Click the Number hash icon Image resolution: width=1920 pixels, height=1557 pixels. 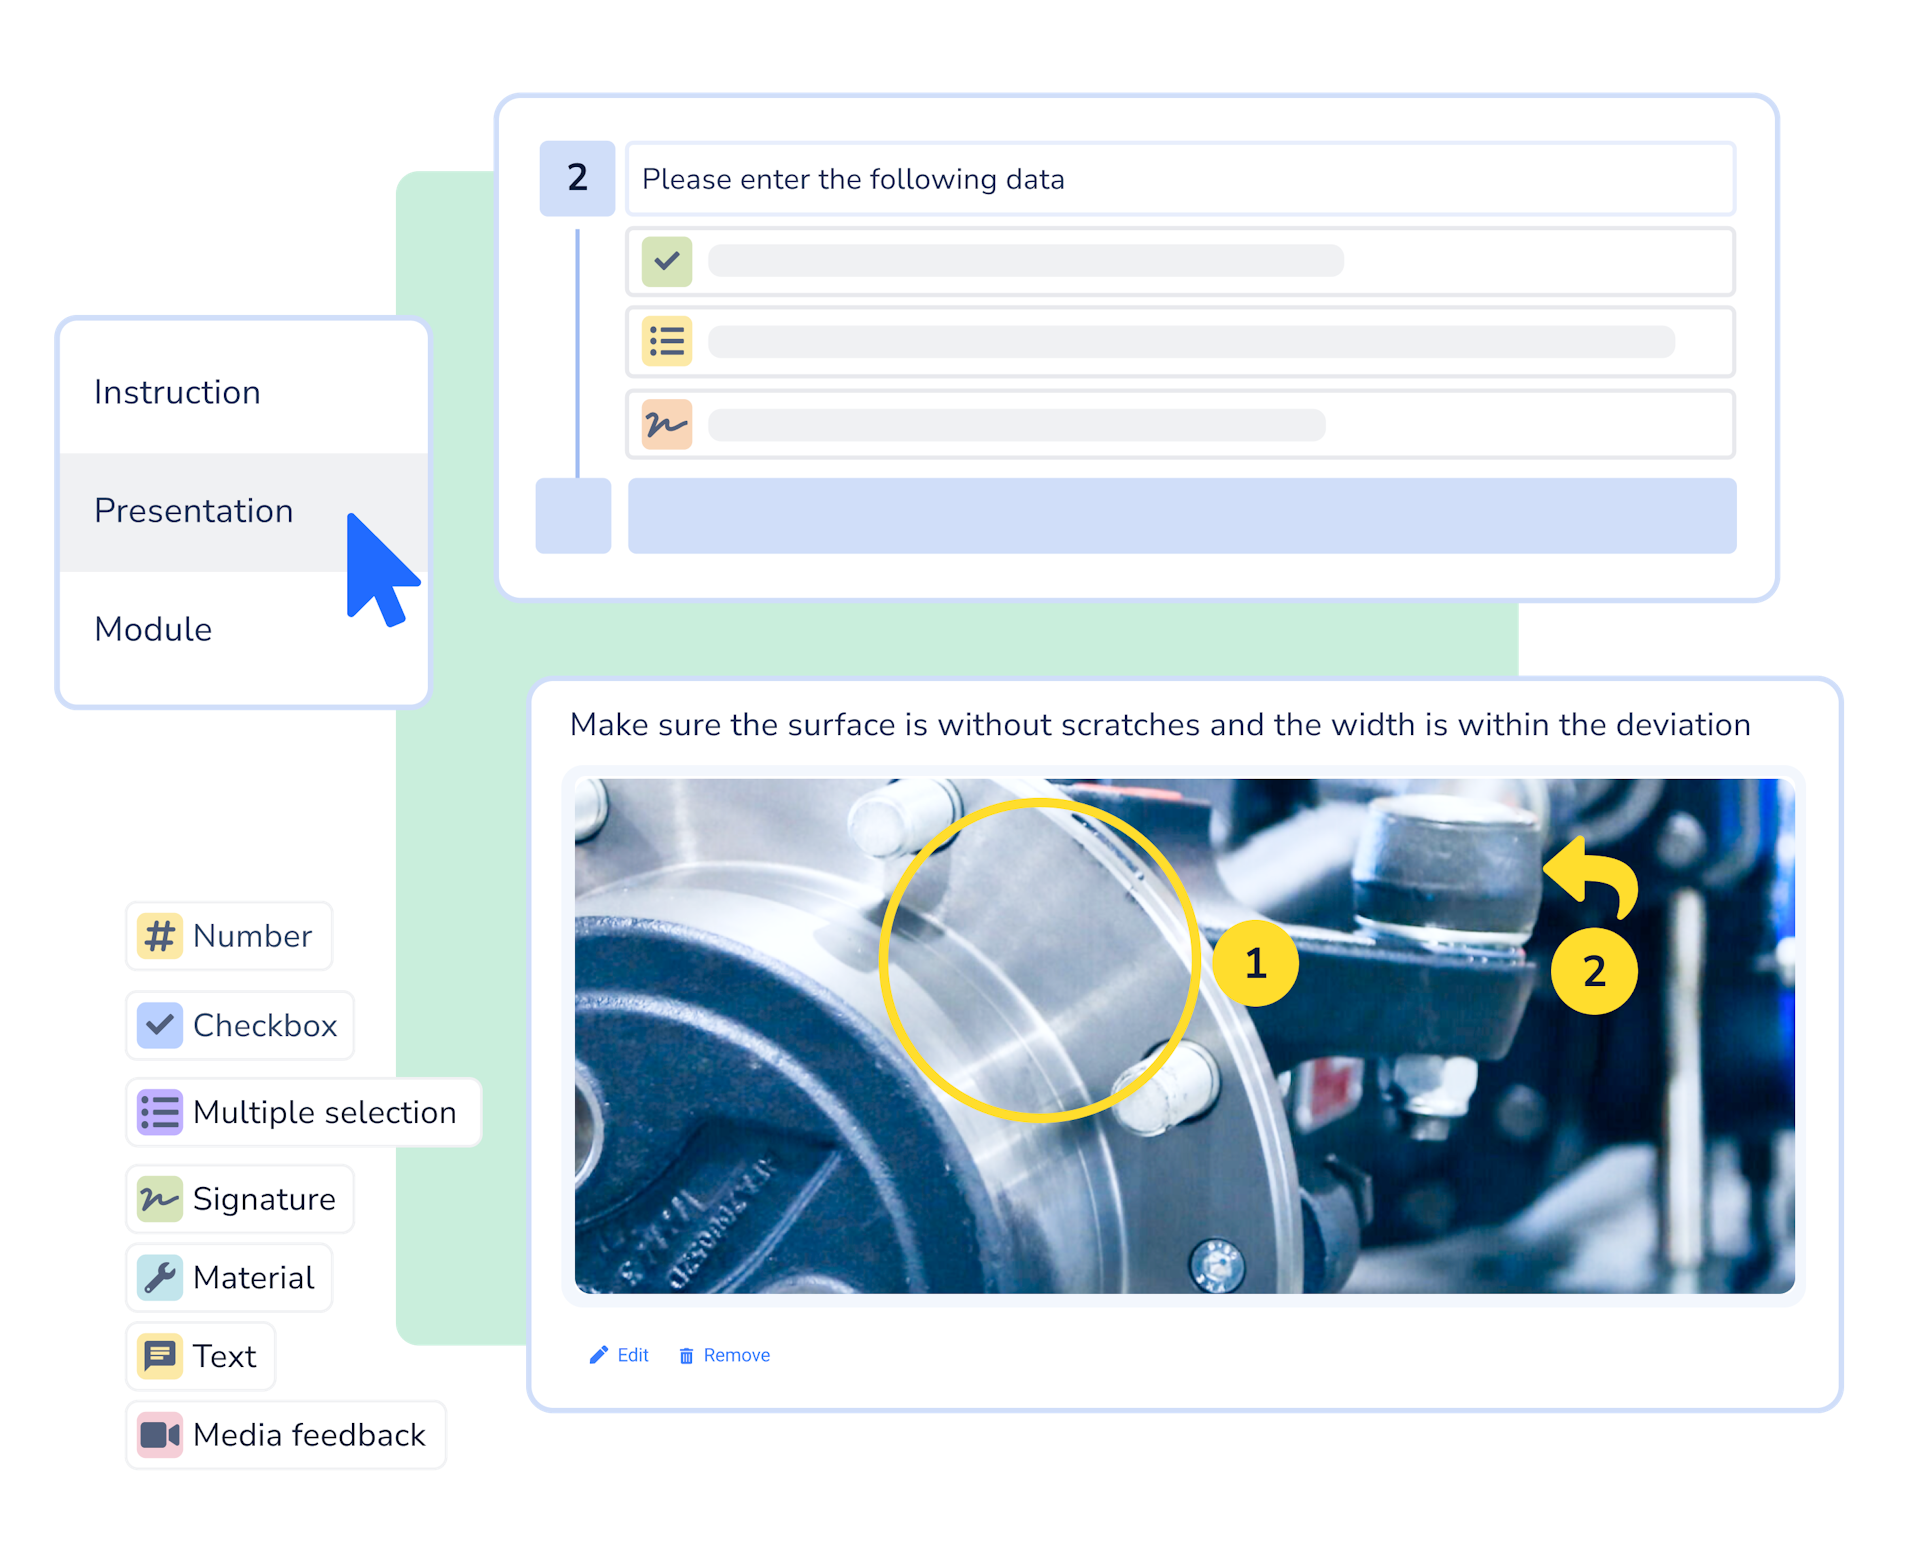(160, 936)
